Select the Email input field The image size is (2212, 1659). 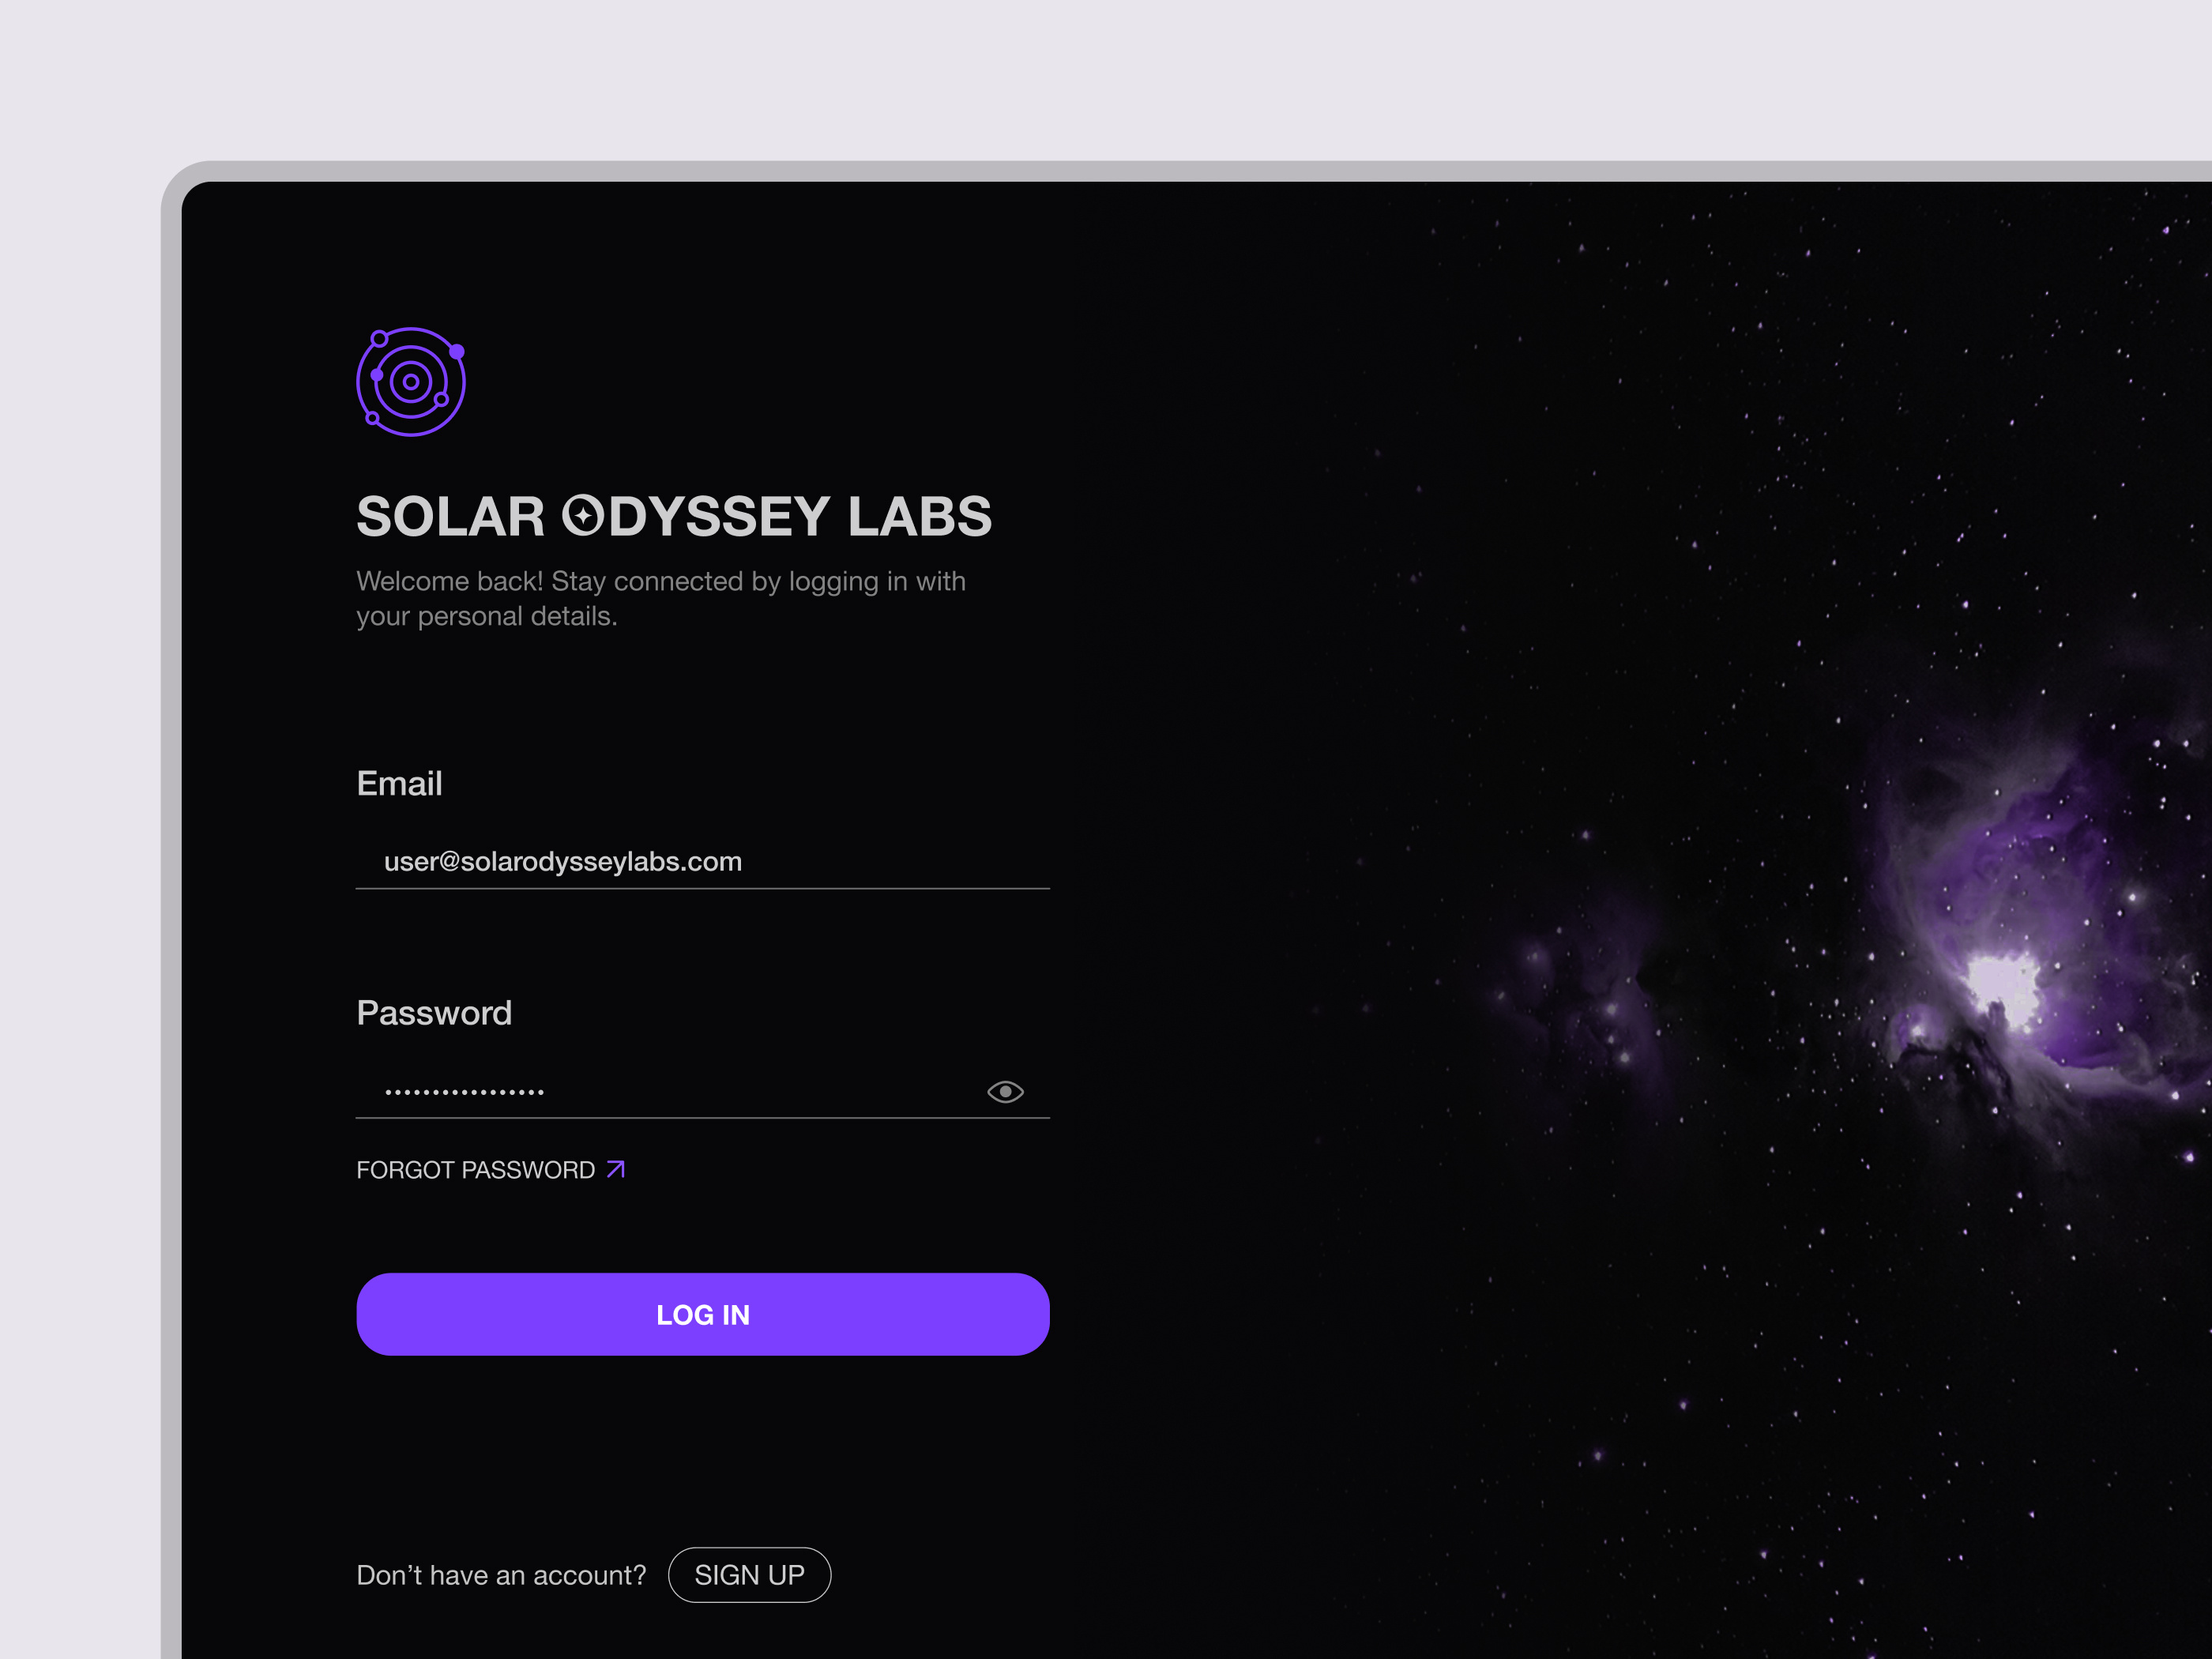click(700, 861)
